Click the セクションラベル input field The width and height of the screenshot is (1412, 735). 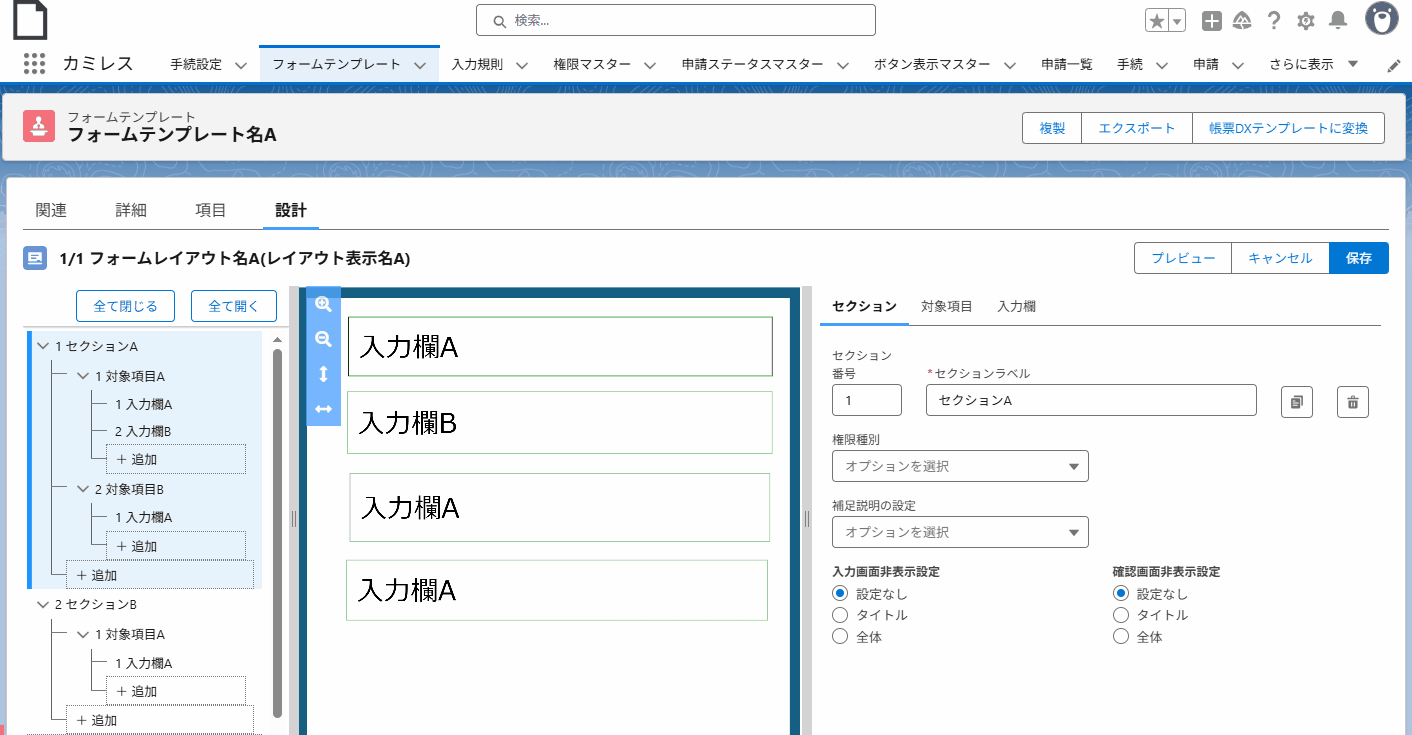pyautogui.click(x=1091, y=400)
